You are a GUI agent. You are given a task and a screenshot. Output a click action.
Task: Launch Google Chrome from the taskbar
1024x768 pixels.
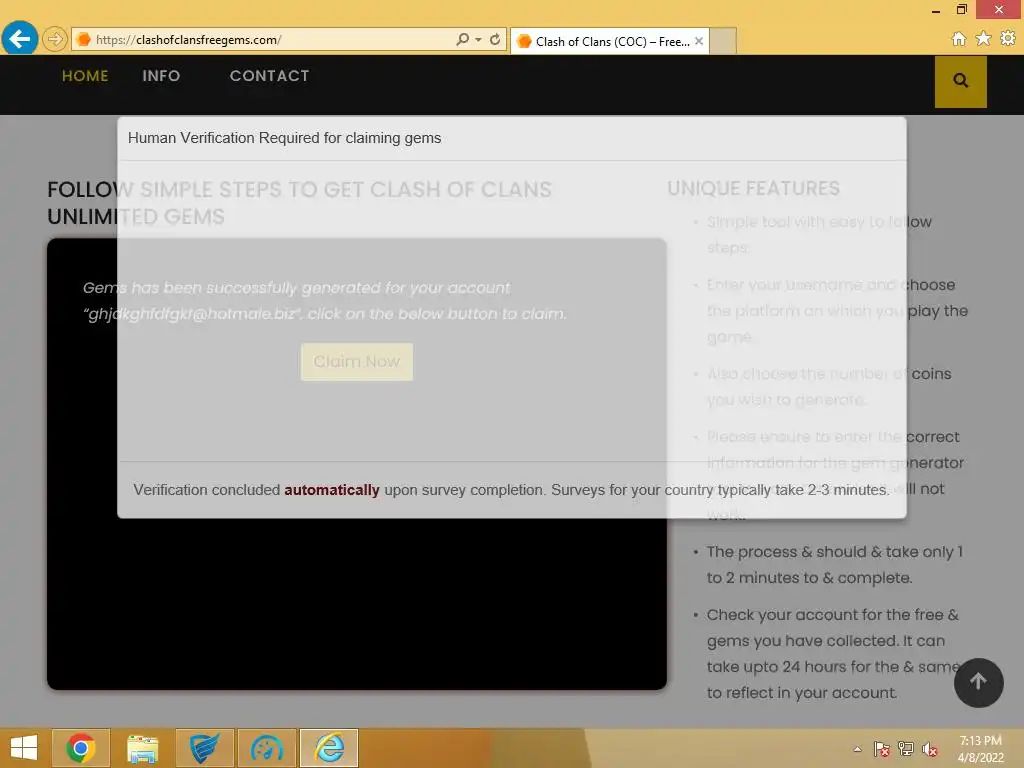(x=81, y=748)
